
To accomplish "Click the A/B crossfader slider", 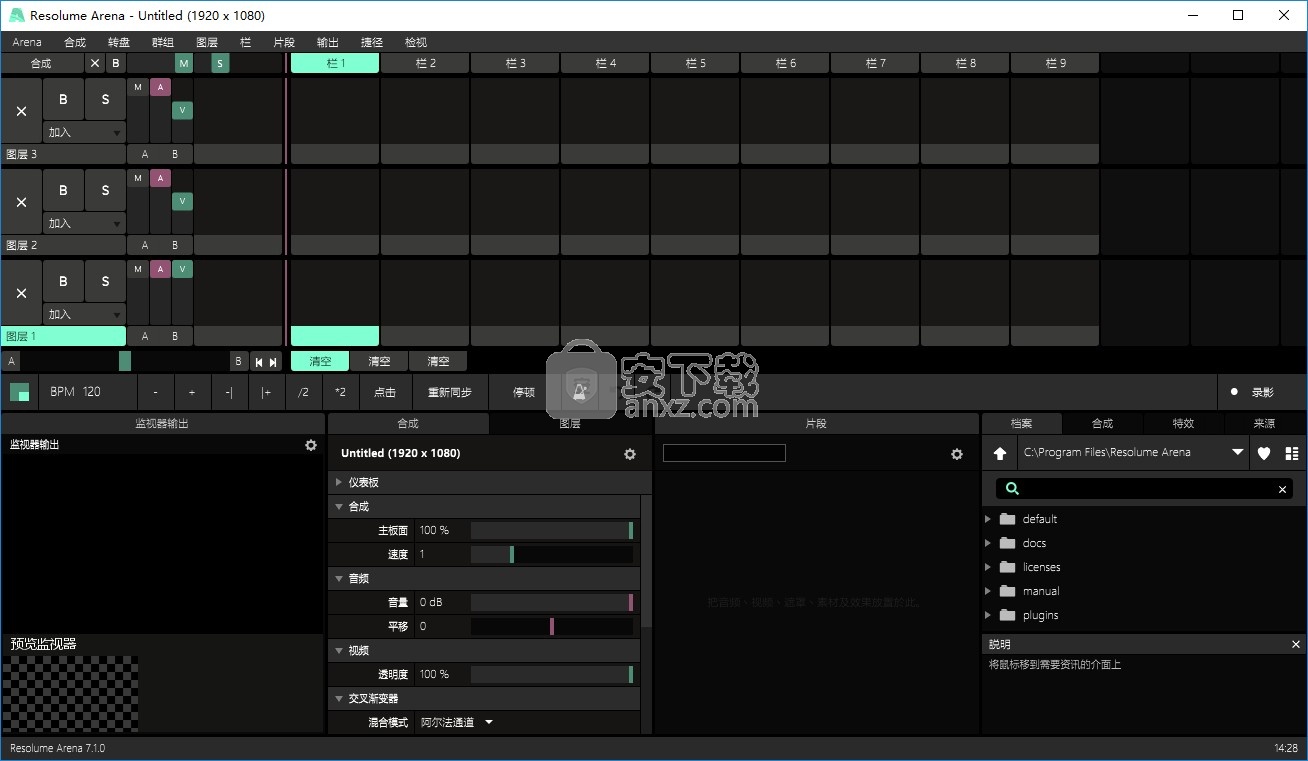I will [x=125, y=362].
